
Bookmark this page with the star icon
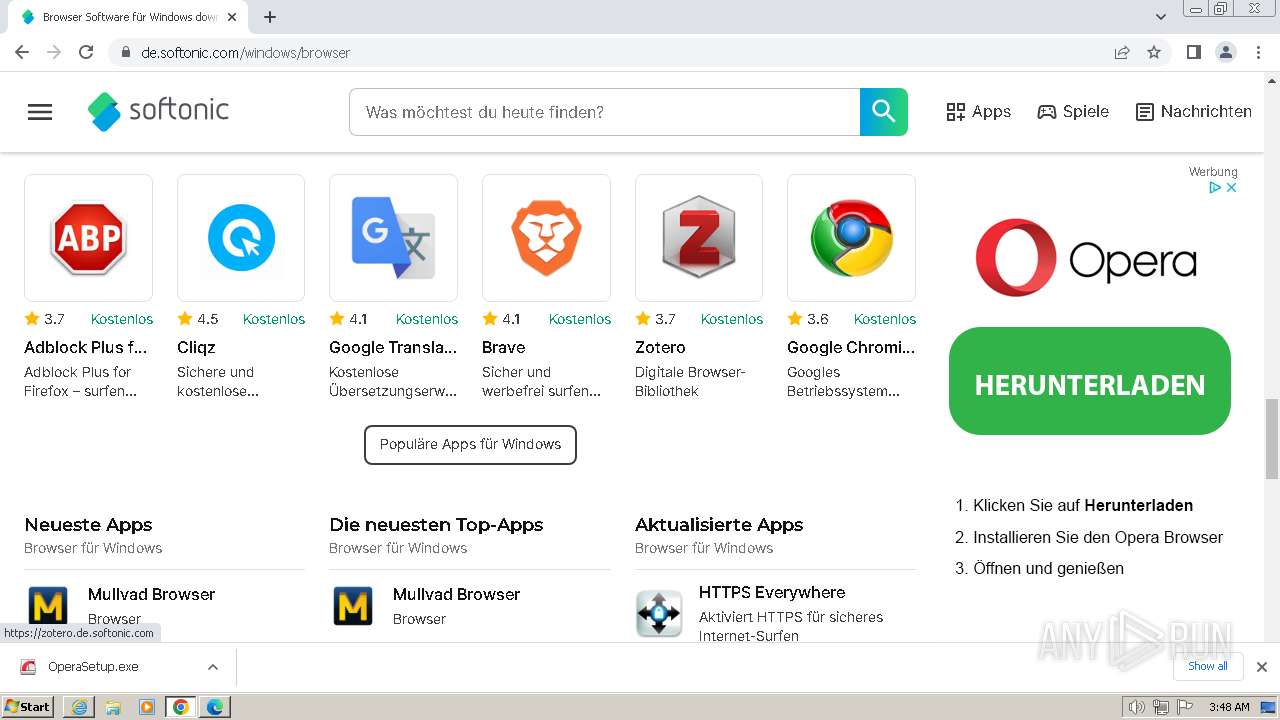[x=1154, y=52]
